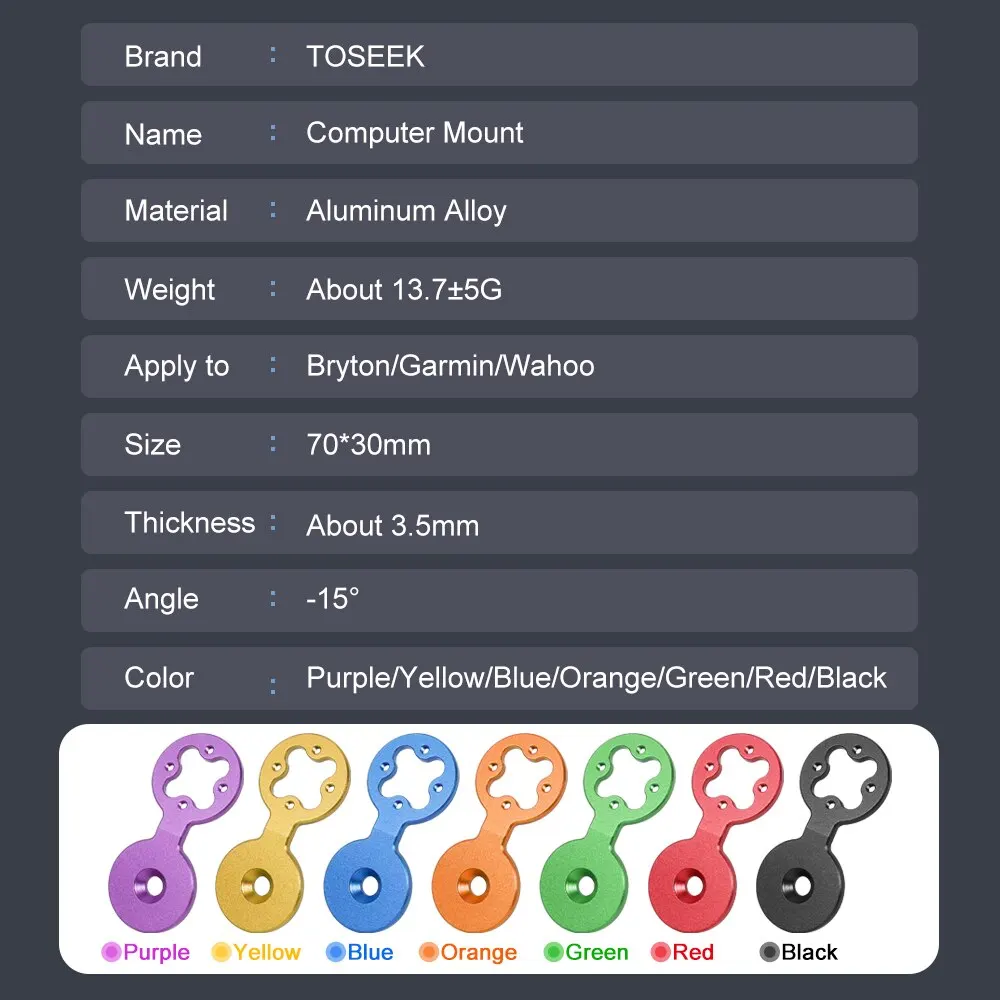
Task: Click the blue computer mount image
Action: point(391,832)
